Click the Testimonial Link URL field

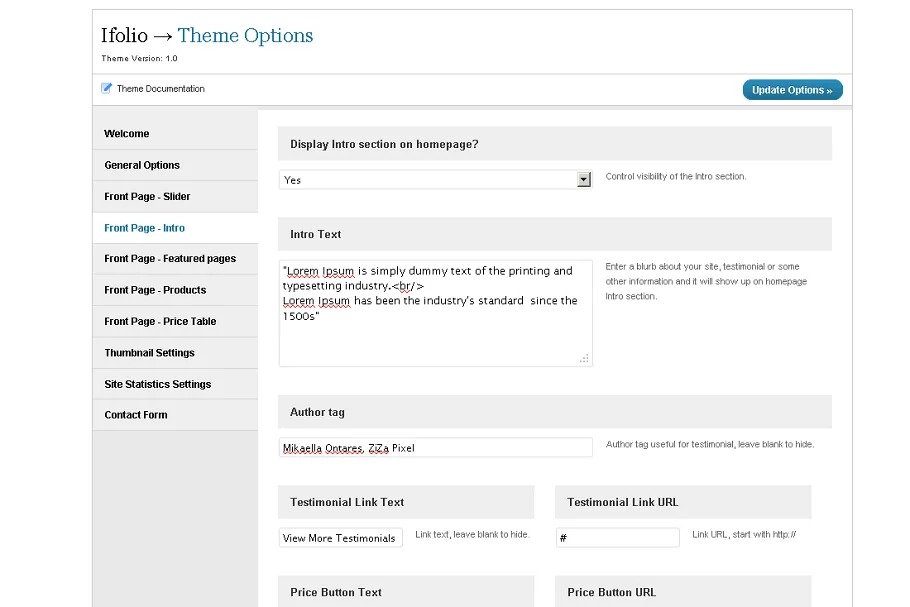click(x=617, y=538)
